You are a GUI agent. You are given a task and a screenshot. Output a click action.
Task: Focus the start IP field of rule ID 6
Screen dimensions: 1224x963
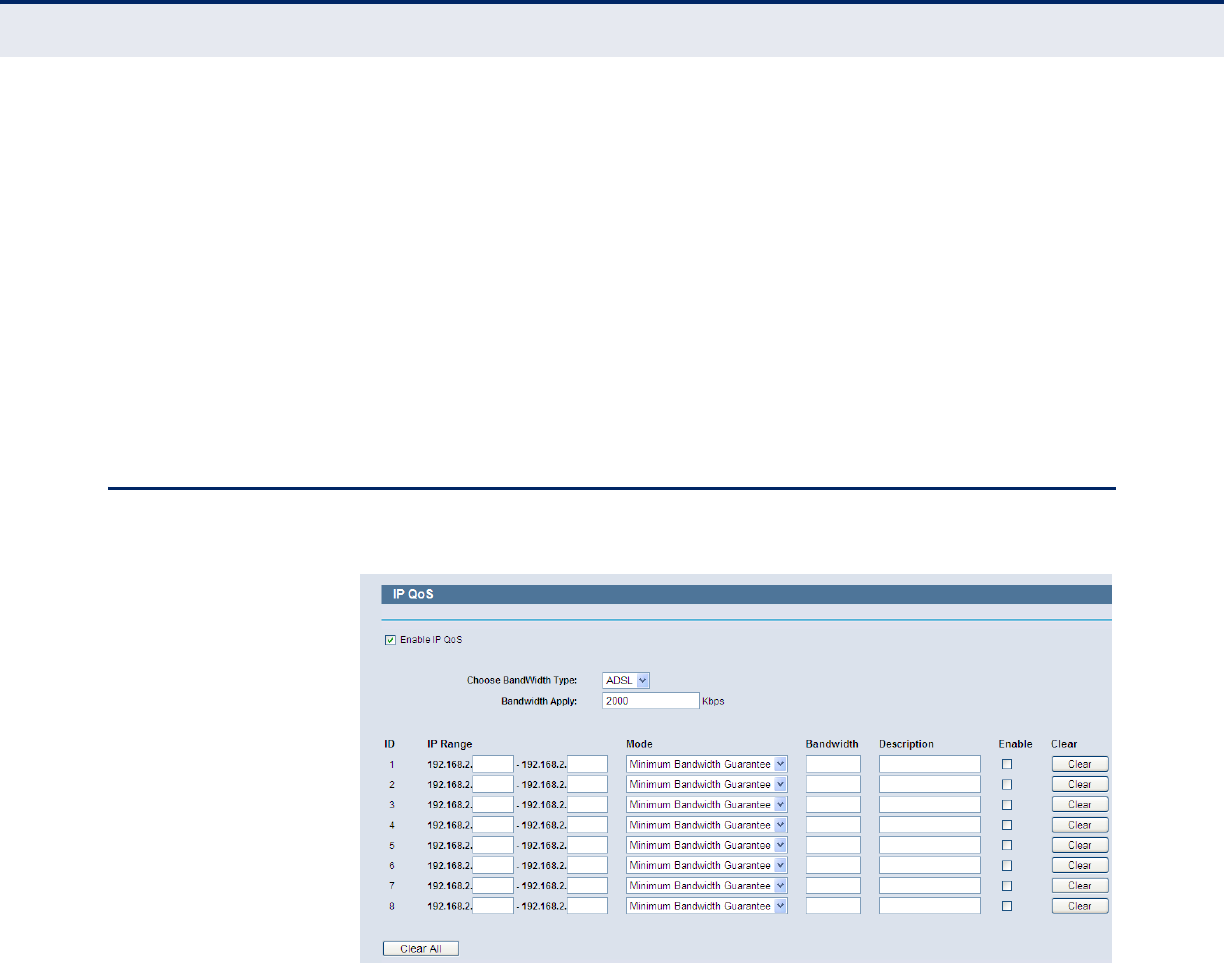(x=493, y=865)
